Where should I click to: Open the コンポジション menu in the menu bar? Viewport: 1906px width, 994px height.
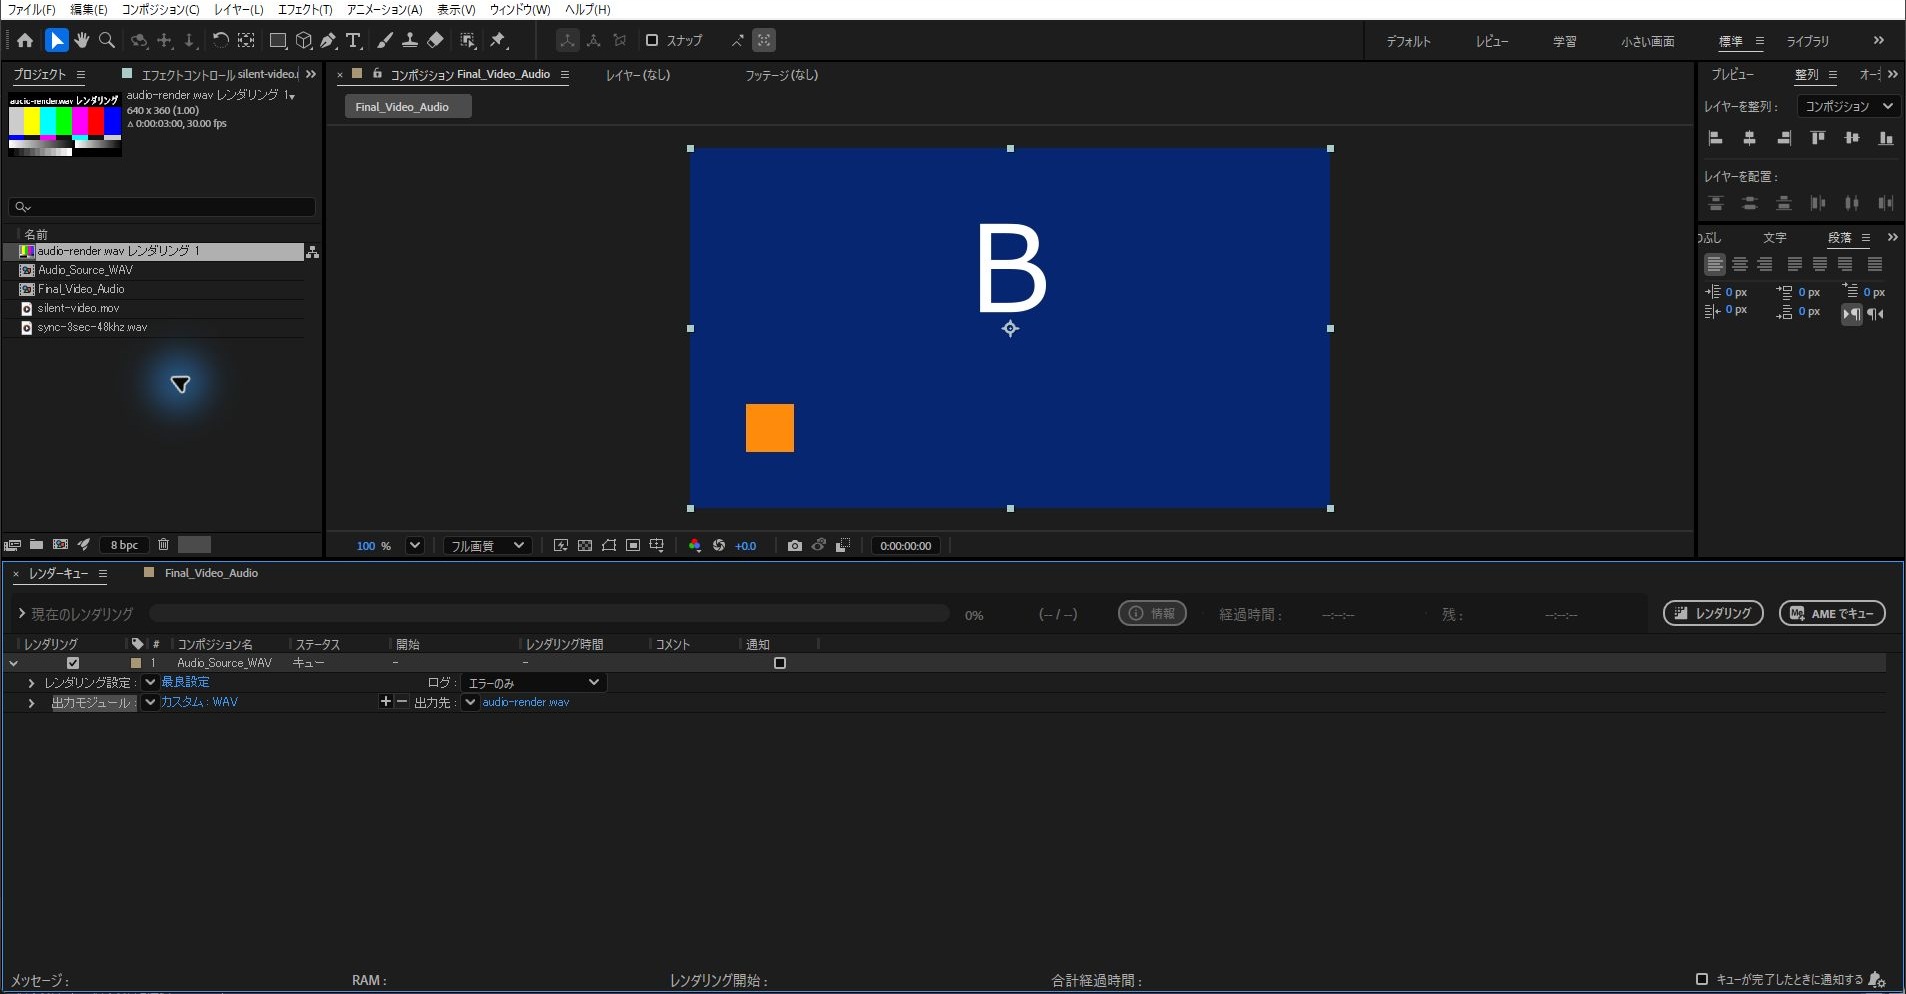pos(160,9)
